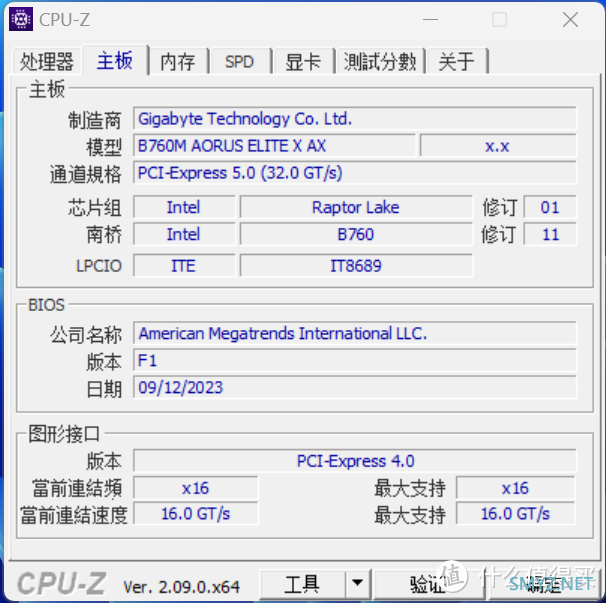The height and width of the screenshot is (603, 606).
Task: Click the BIOS date 09/12/2023
Action: [354, 387]
